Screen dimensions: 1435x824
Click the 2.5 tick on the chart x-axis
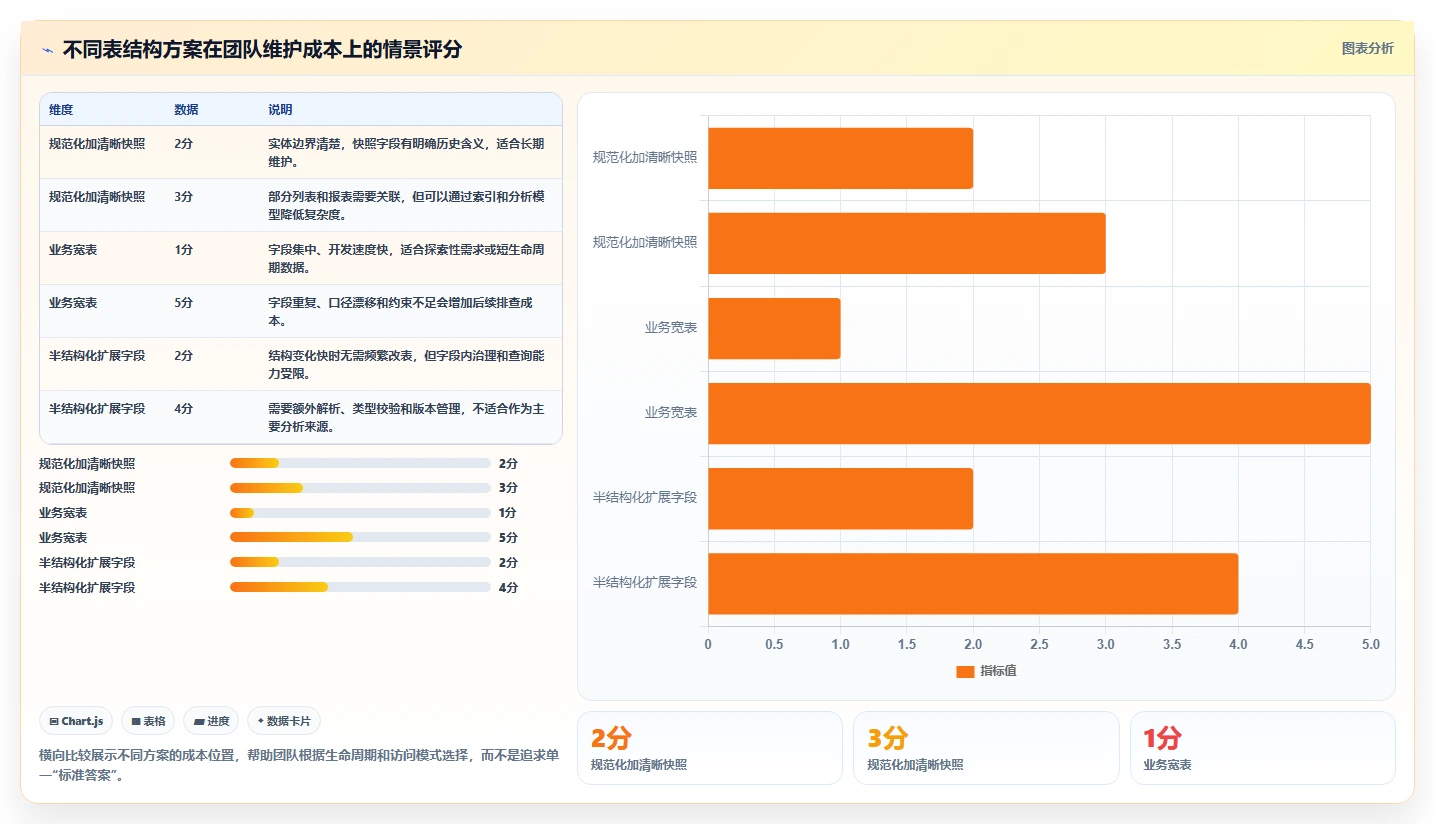[1039, 645]
